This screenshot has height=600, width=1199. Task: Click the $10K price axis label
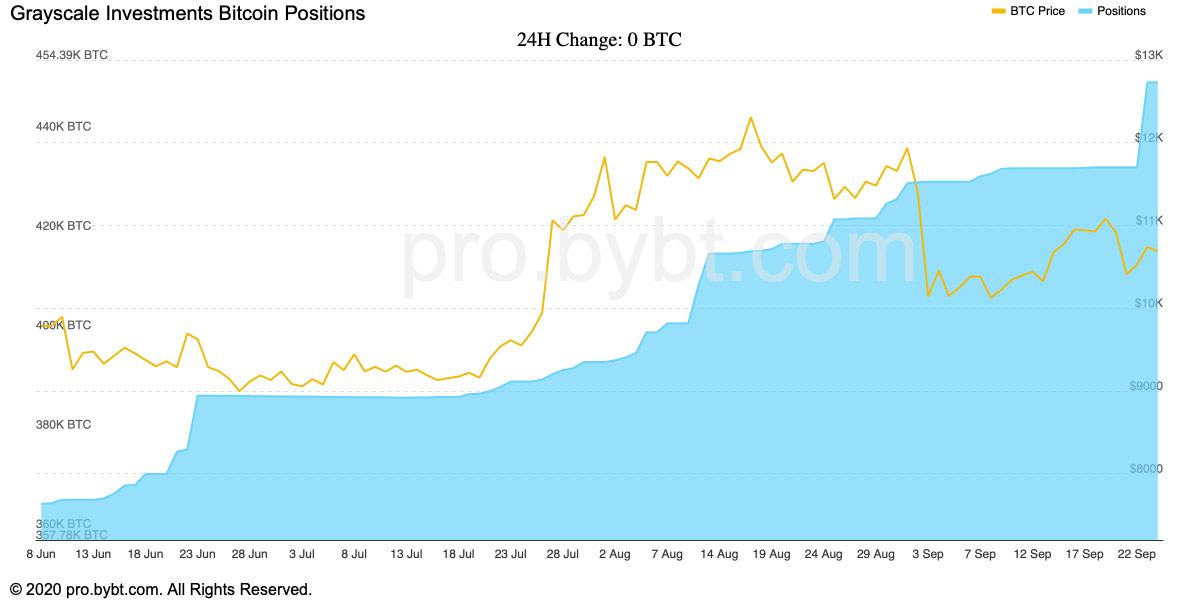coord(1149,303)
